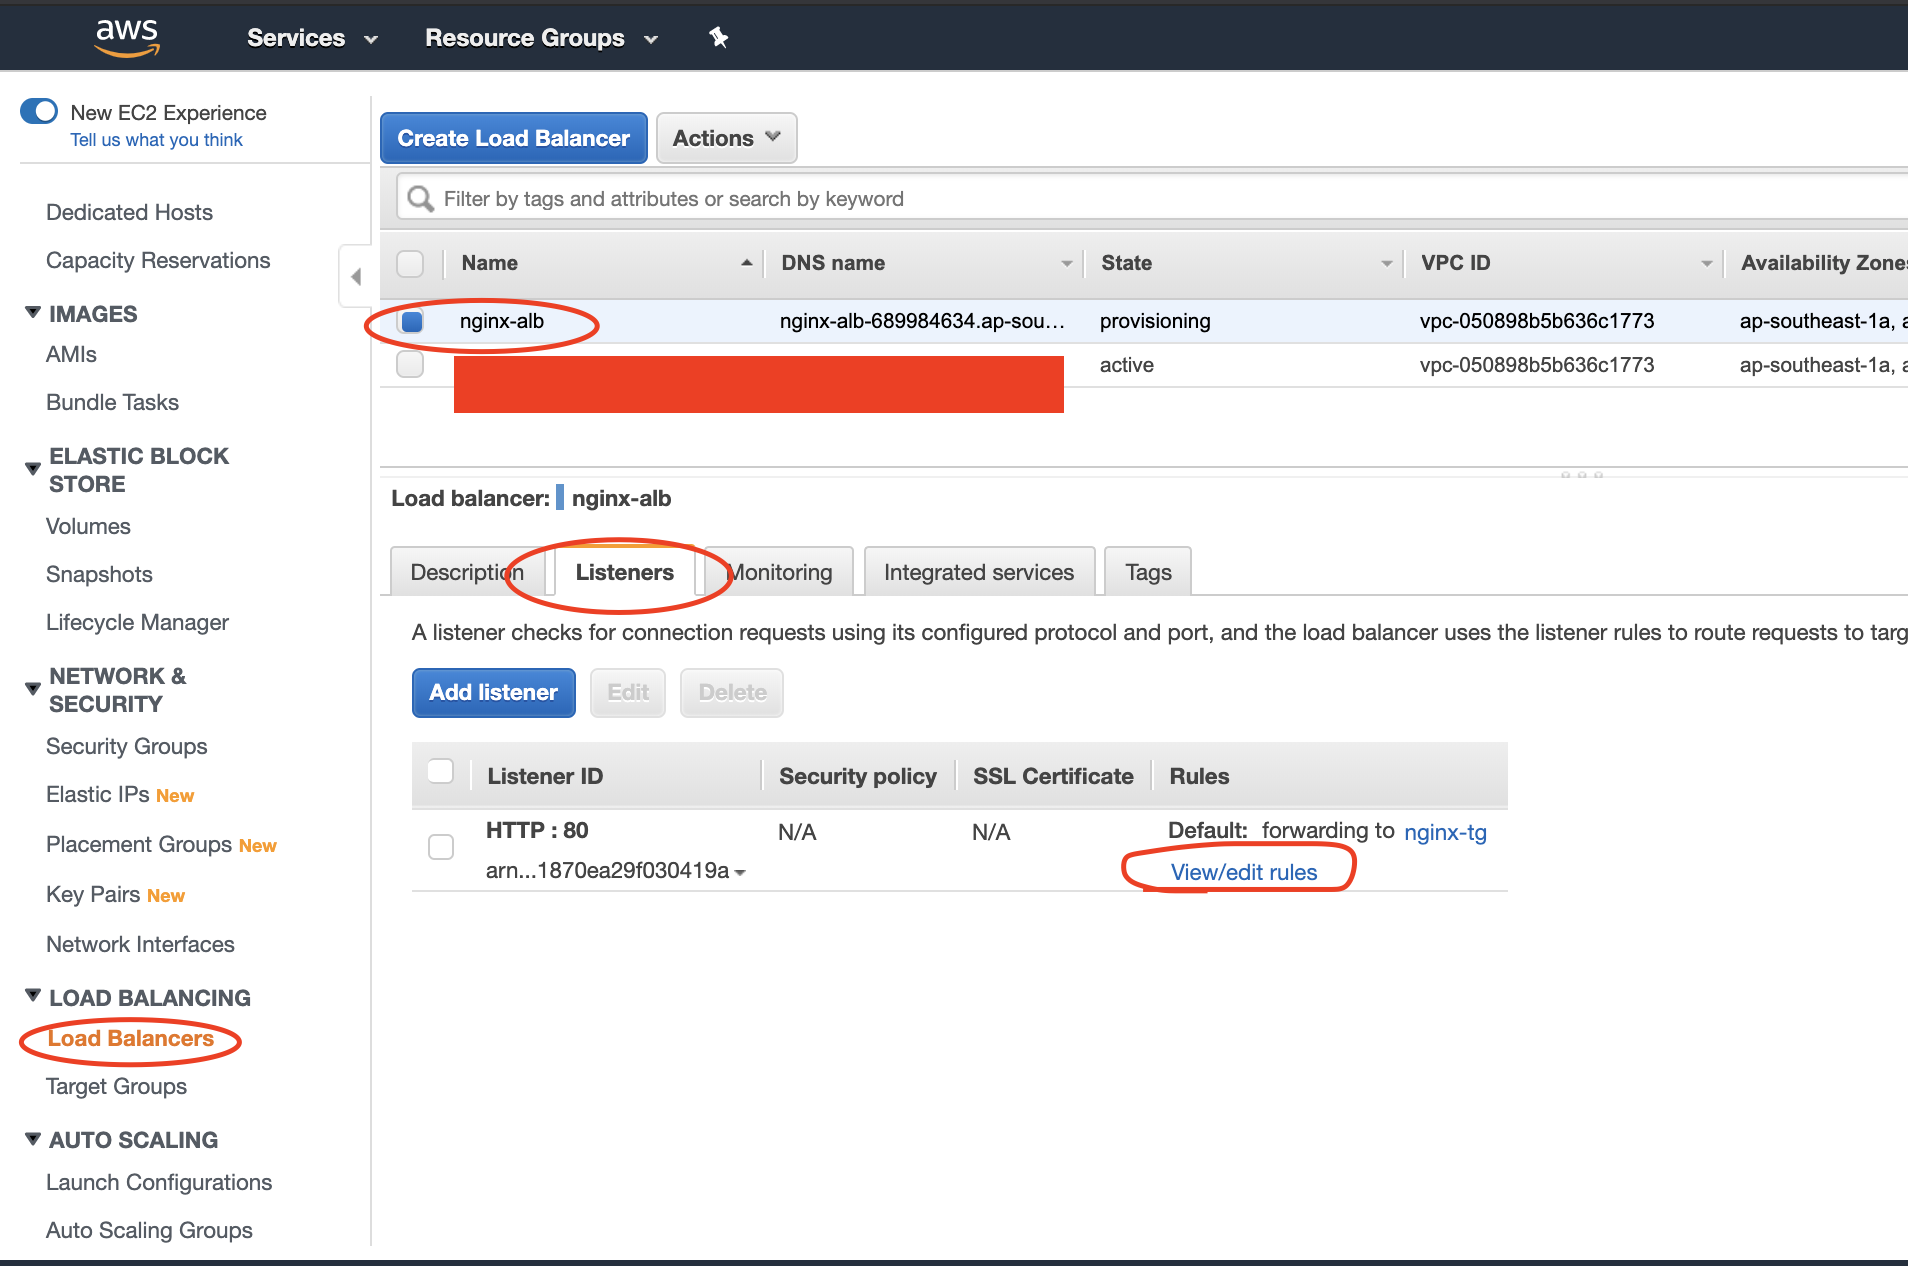Click the filter search input field
The width and height of the screenshot is (1908, 1266).
click(x=1100, y=199)
